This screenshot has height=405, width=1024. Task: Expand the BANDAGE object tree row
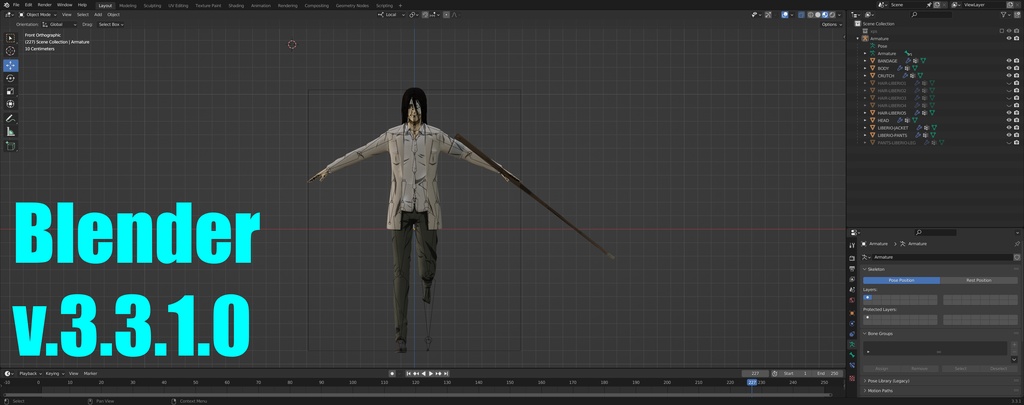[865, 61]
